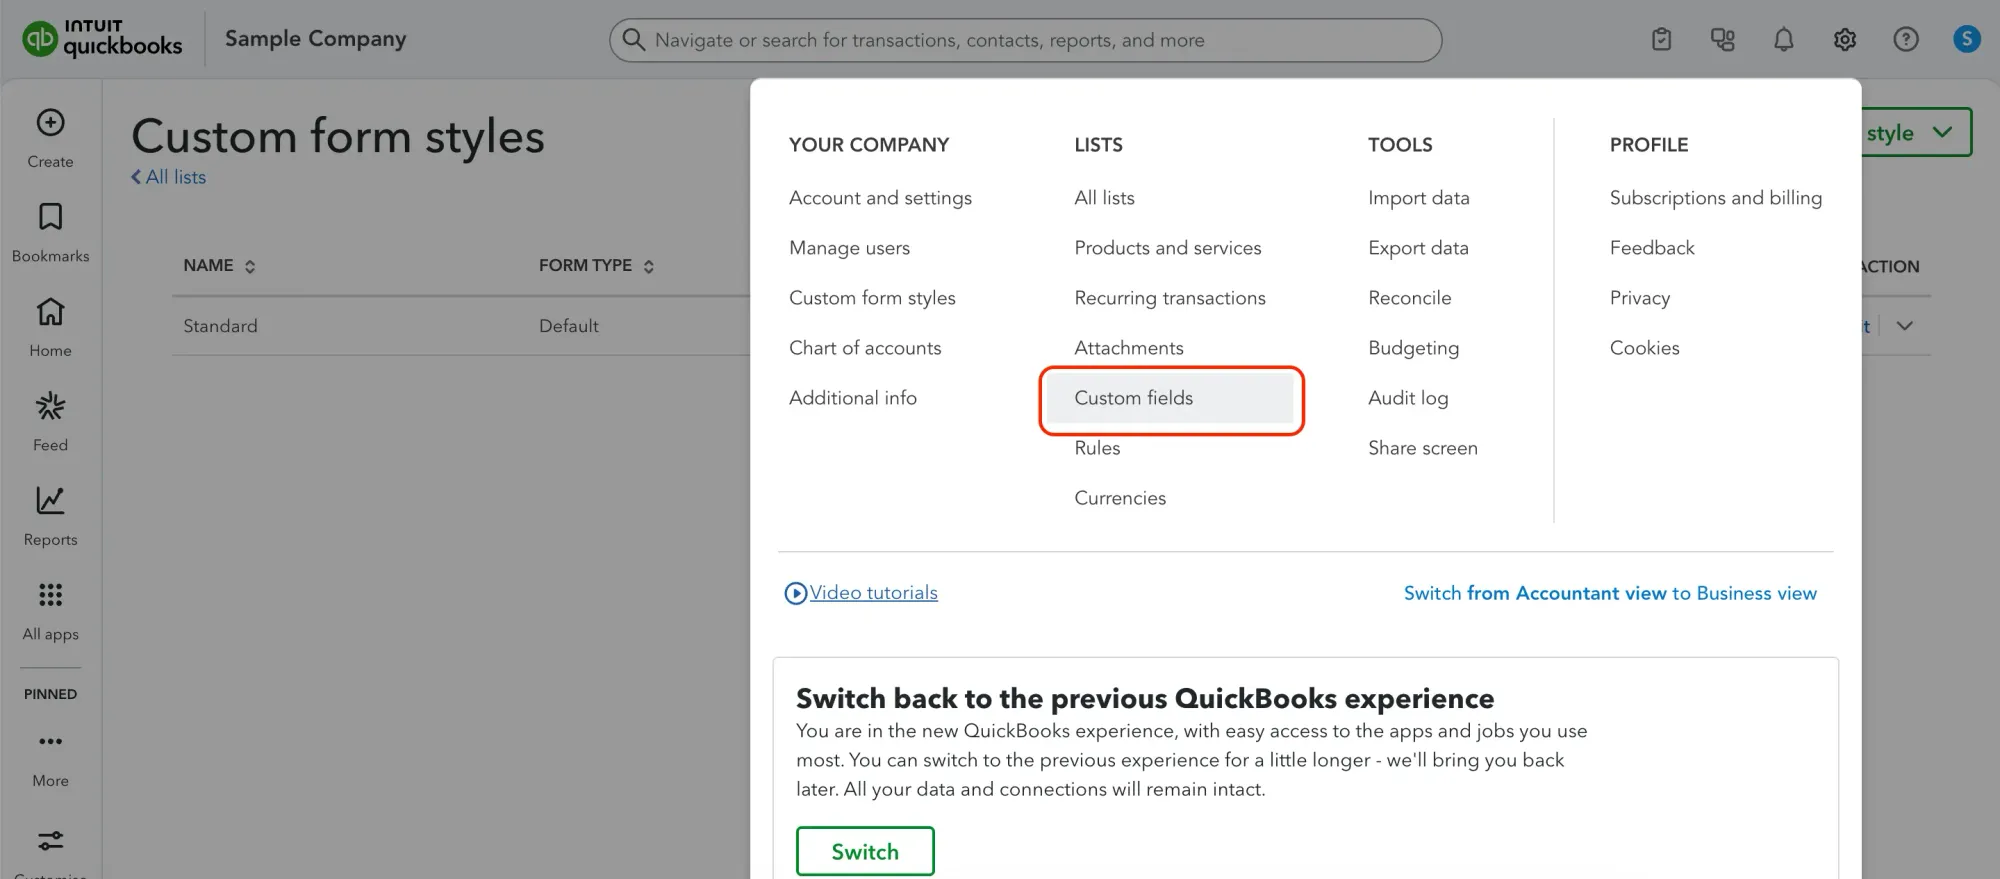
Task: Select the Feed icon in the sidebar
Action: click(49, 419)
